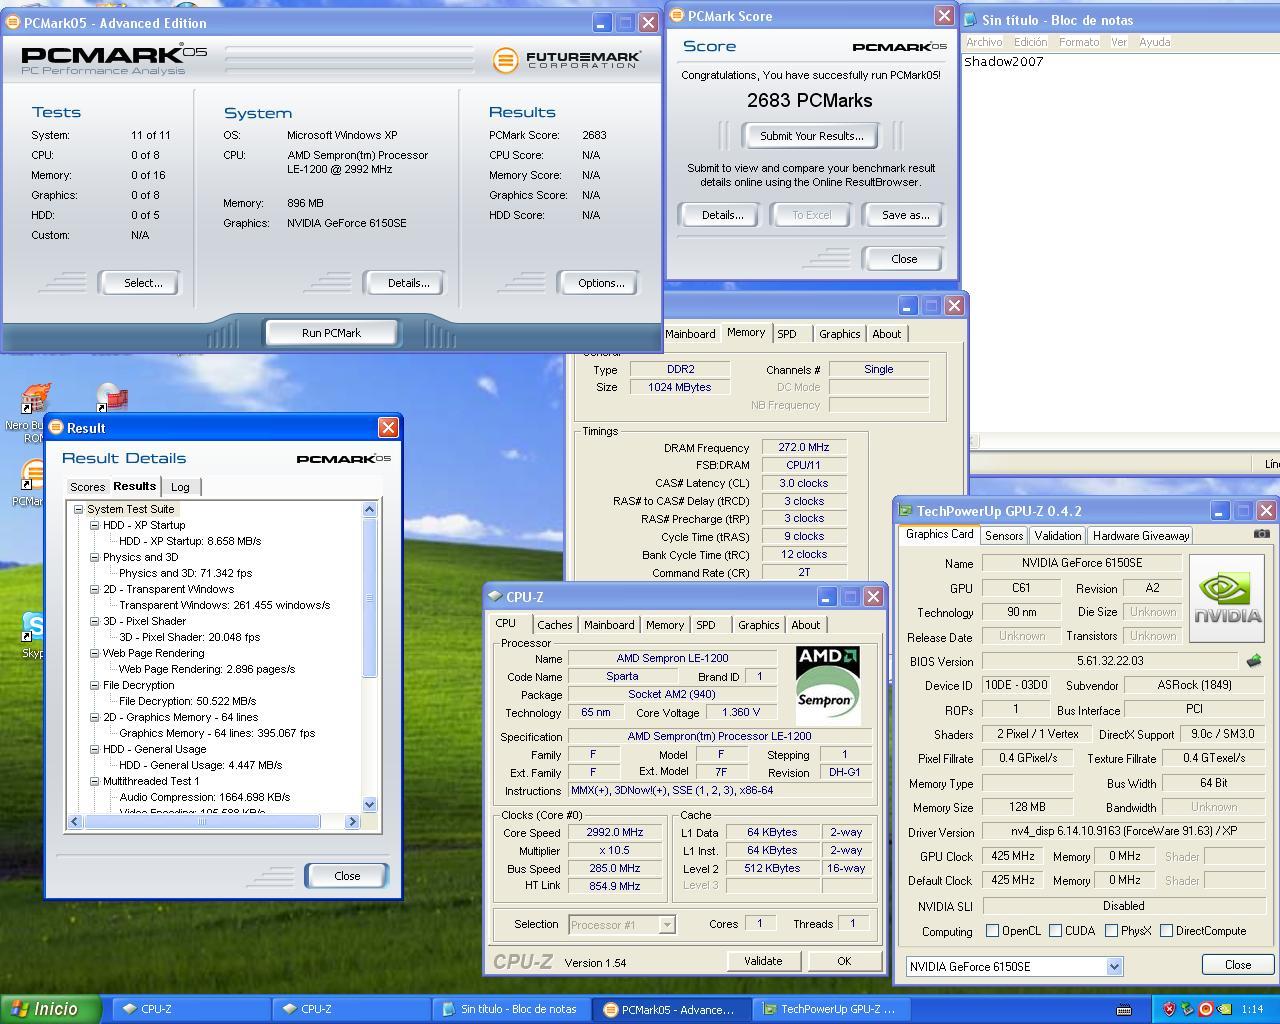Open Archivo menu in Bloc de notas
Image resolution: width=1280 pixels, height=1024 pixels.
[x=984, y=42]
